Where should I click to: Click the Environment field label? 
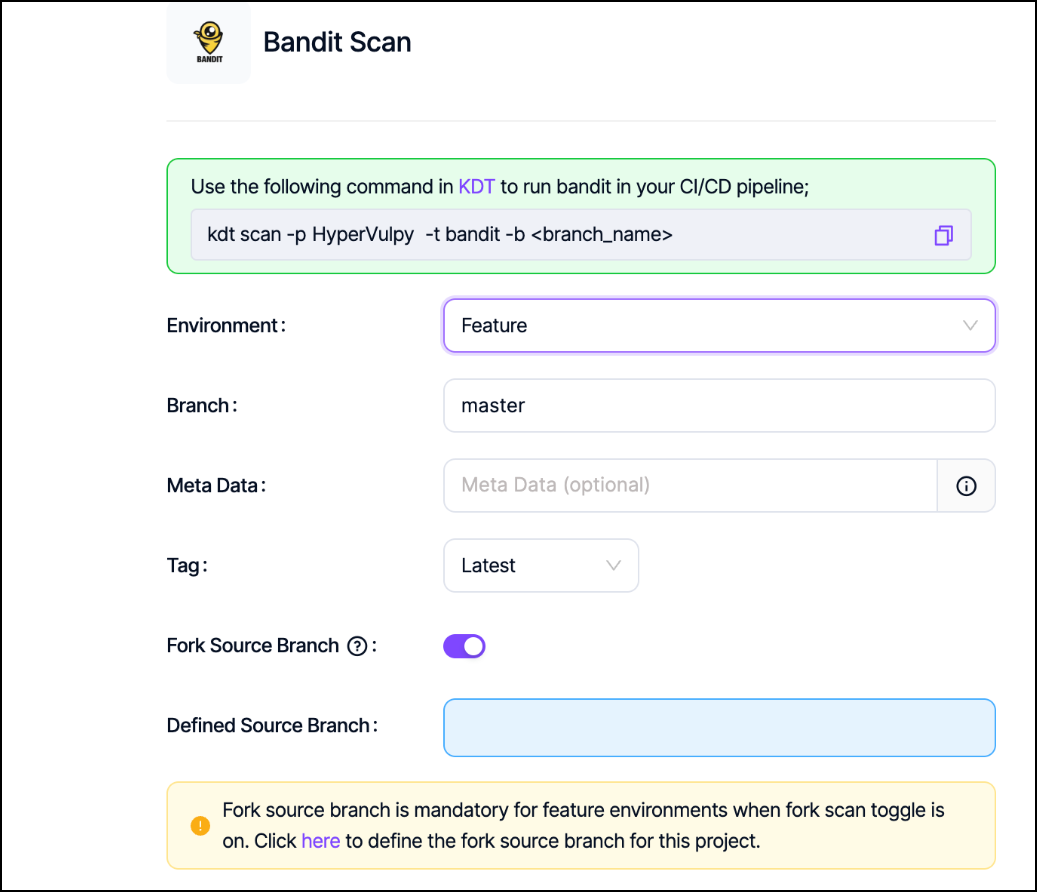pyautogui.click(x=226, y=326)
